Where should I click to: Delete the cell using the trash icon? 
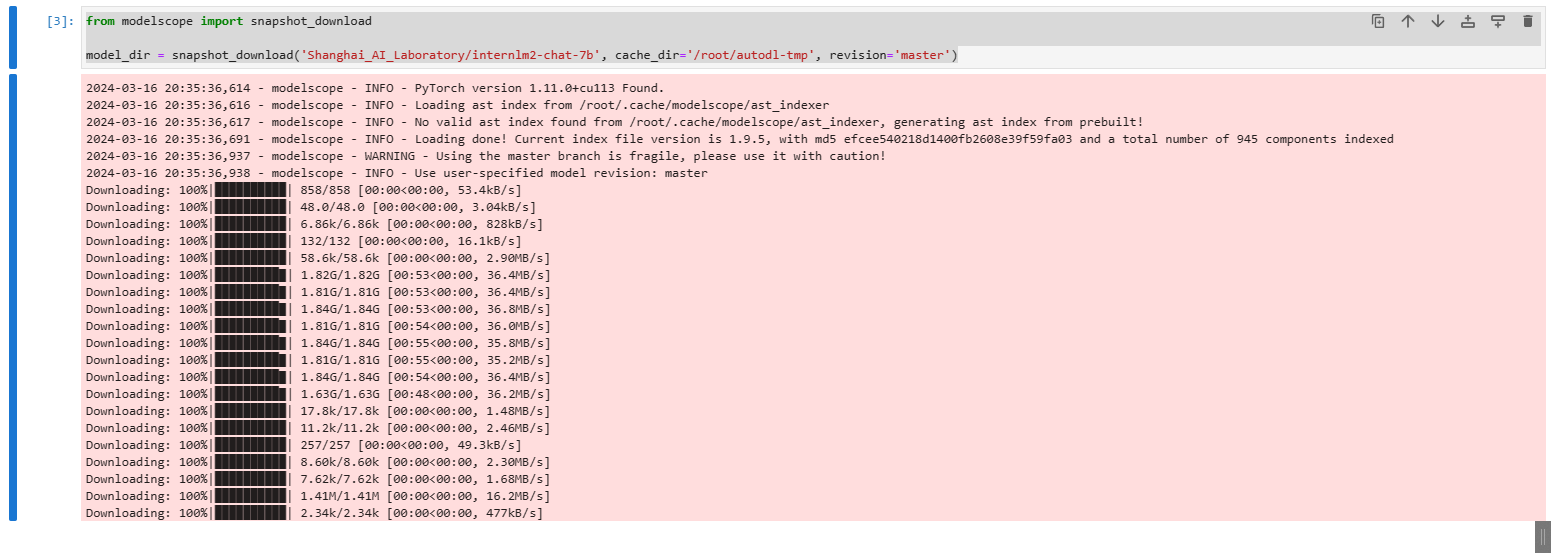(x=1527, y=21)
